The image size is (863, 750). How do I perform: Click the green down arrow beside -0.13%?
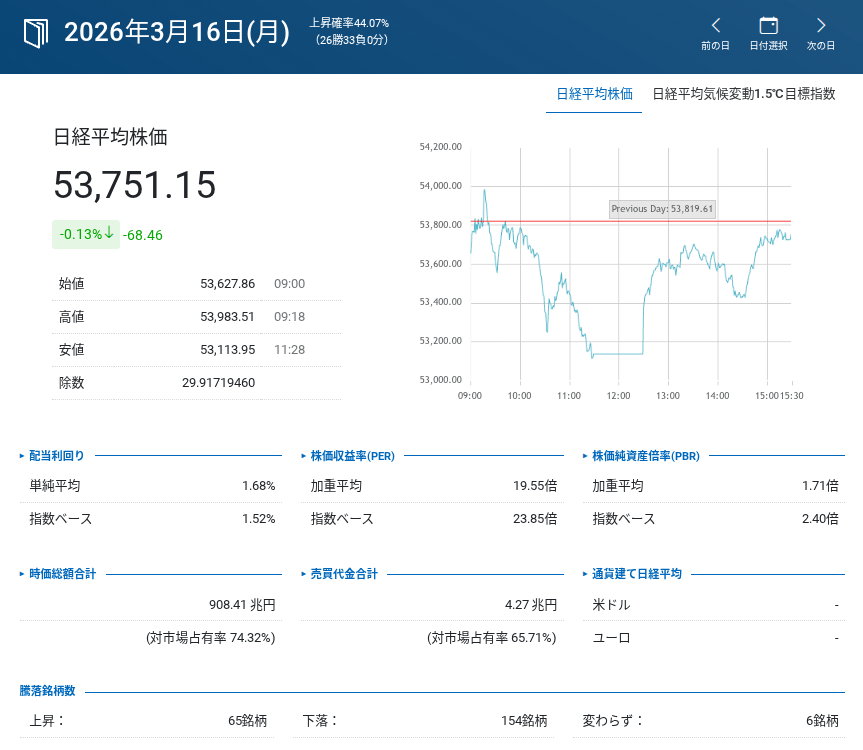[109, 234]
